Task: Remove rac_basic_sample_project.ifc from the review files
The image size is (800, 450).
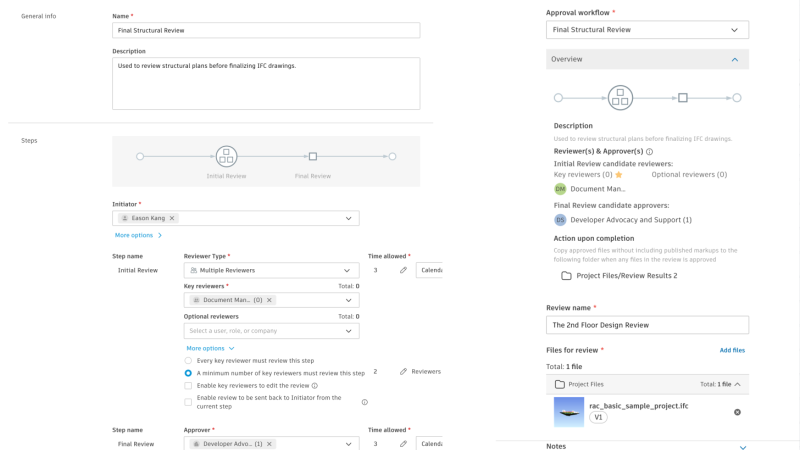Action: [x=737, y=412]
